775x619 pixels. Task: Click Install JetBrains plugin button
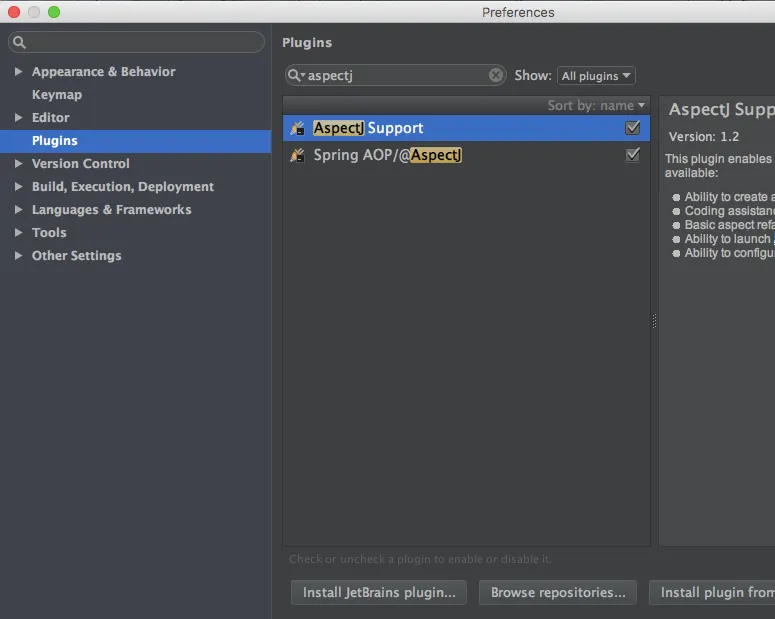(x=379, y=592)
